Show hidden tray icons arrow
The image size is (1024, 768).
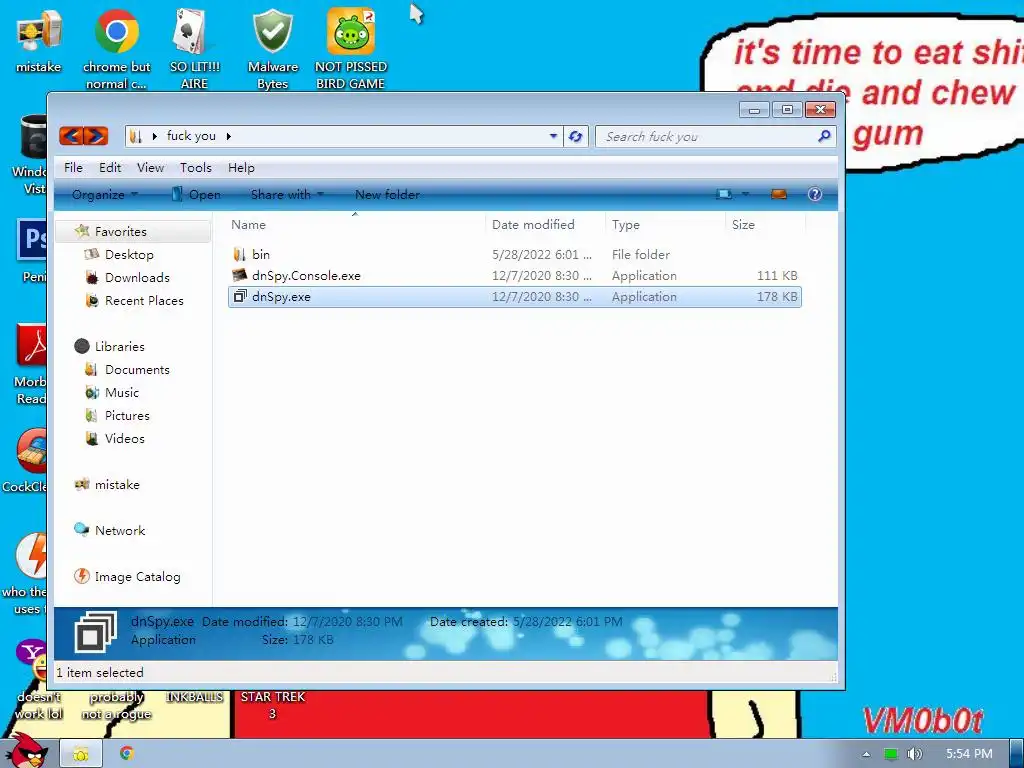coord(866,754)
